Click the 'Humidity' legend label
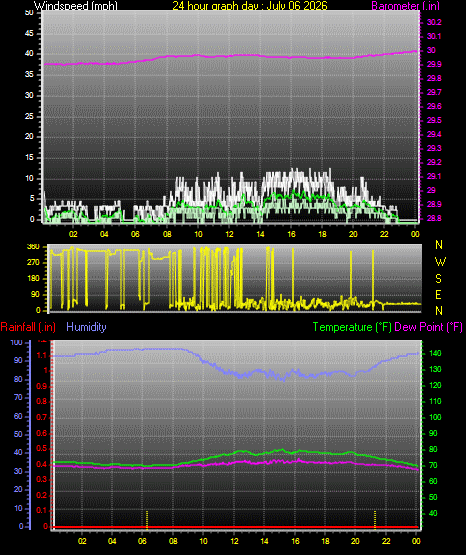The height and width of the screenshot is (555, 466). click(x=86, y=327)
